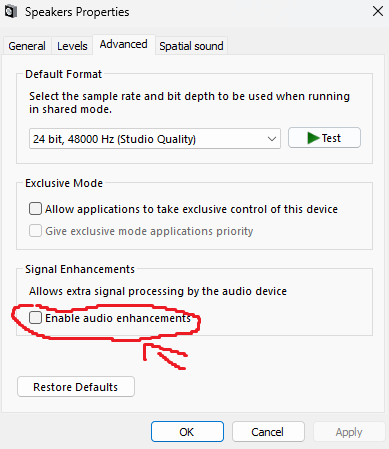Toggle Give exclusive mode applications priority
Image resolution: width=389 pixels, height=449 pixels.
coord(35,231)
